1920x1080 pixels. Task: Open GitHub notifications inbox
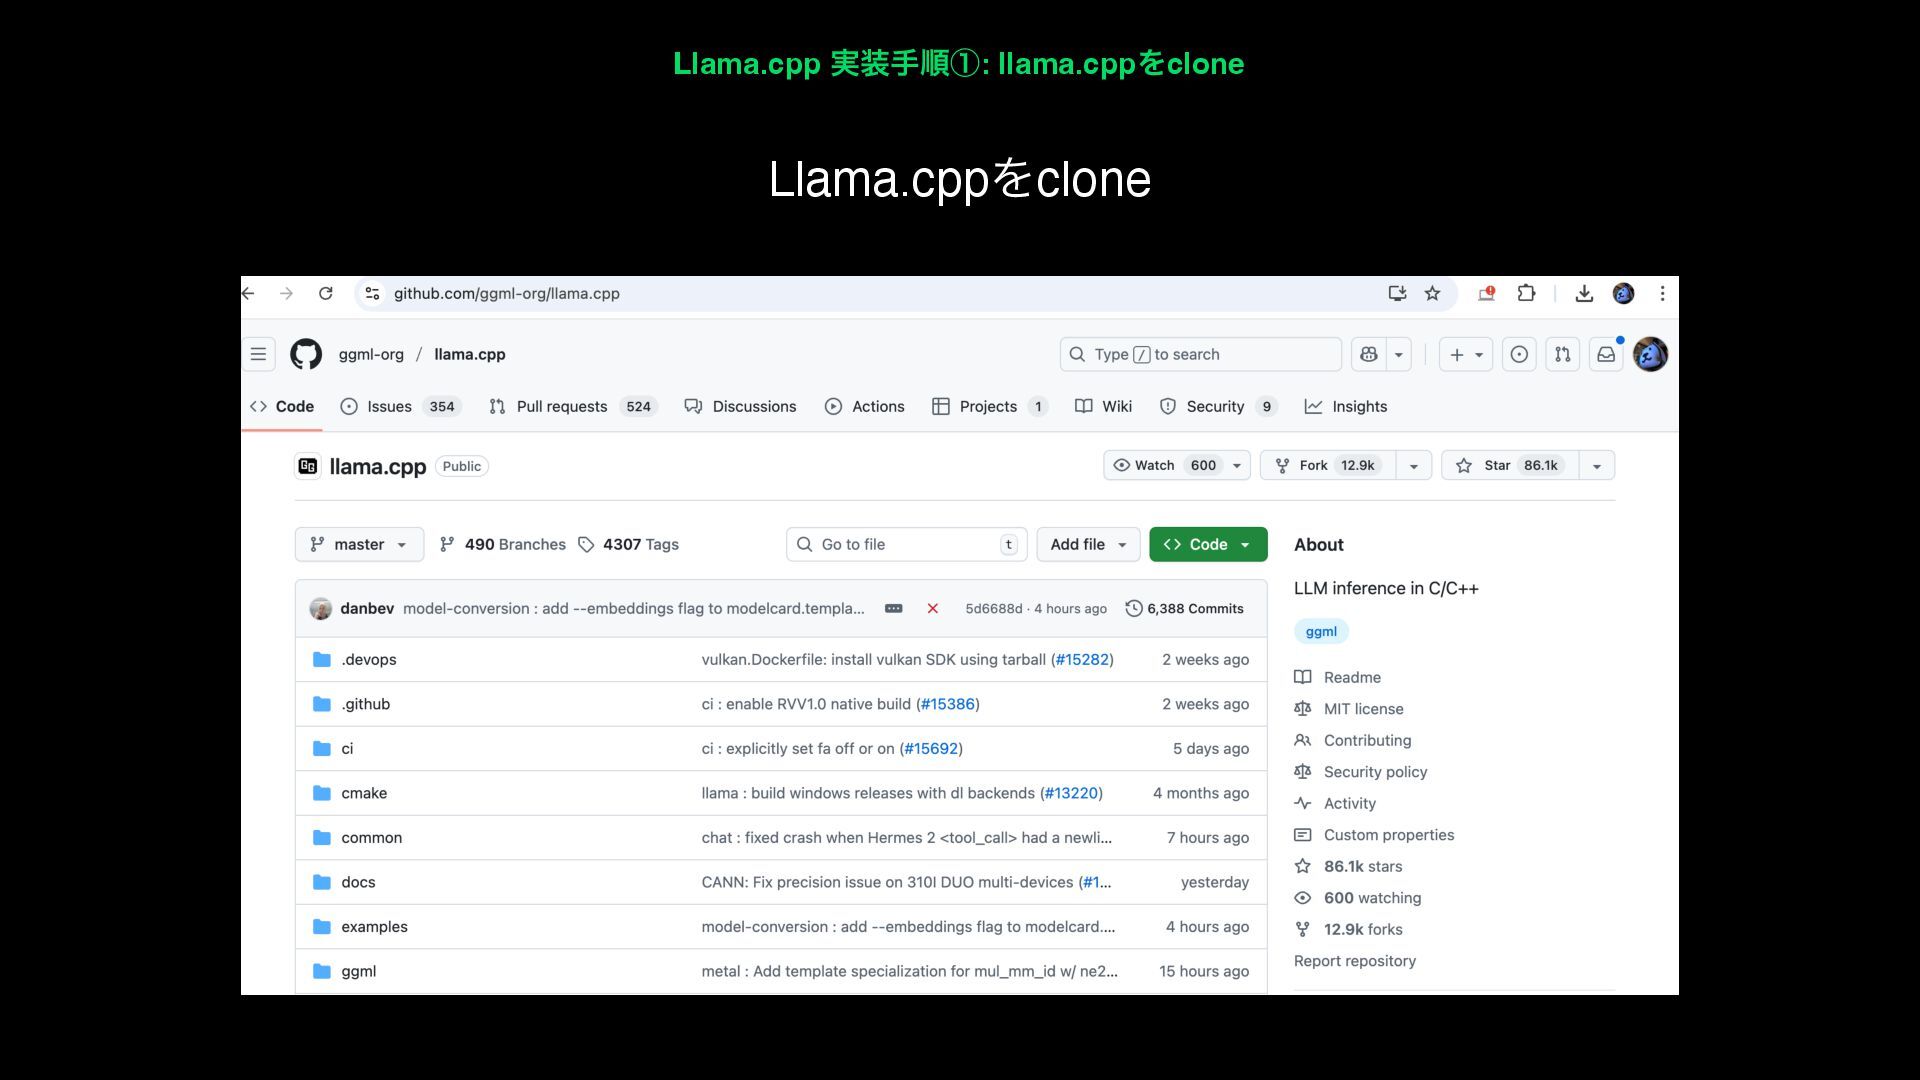tap(1606, 354)
